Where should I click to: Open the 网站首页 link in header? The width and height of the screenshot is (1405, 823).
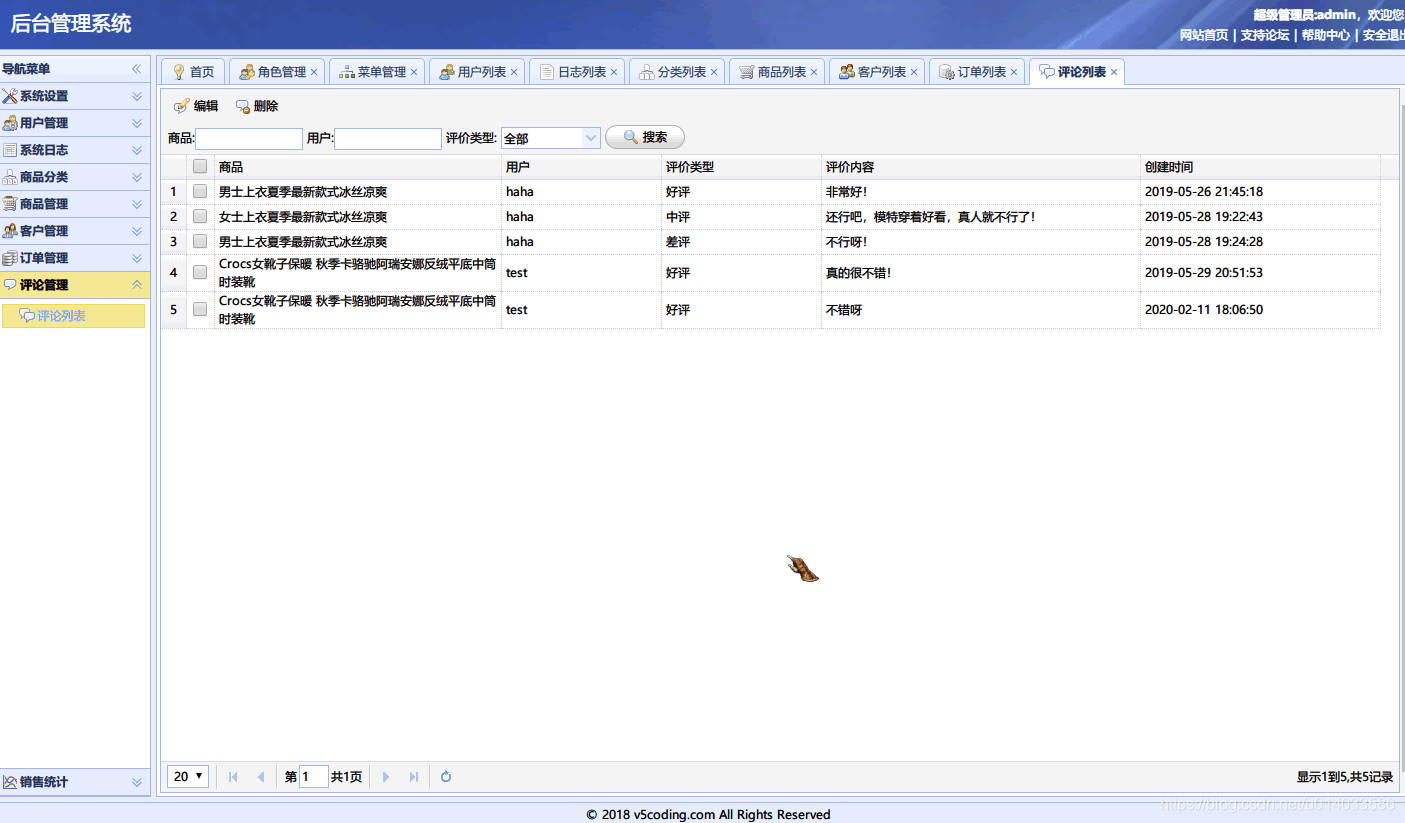tap(1204, 35)
